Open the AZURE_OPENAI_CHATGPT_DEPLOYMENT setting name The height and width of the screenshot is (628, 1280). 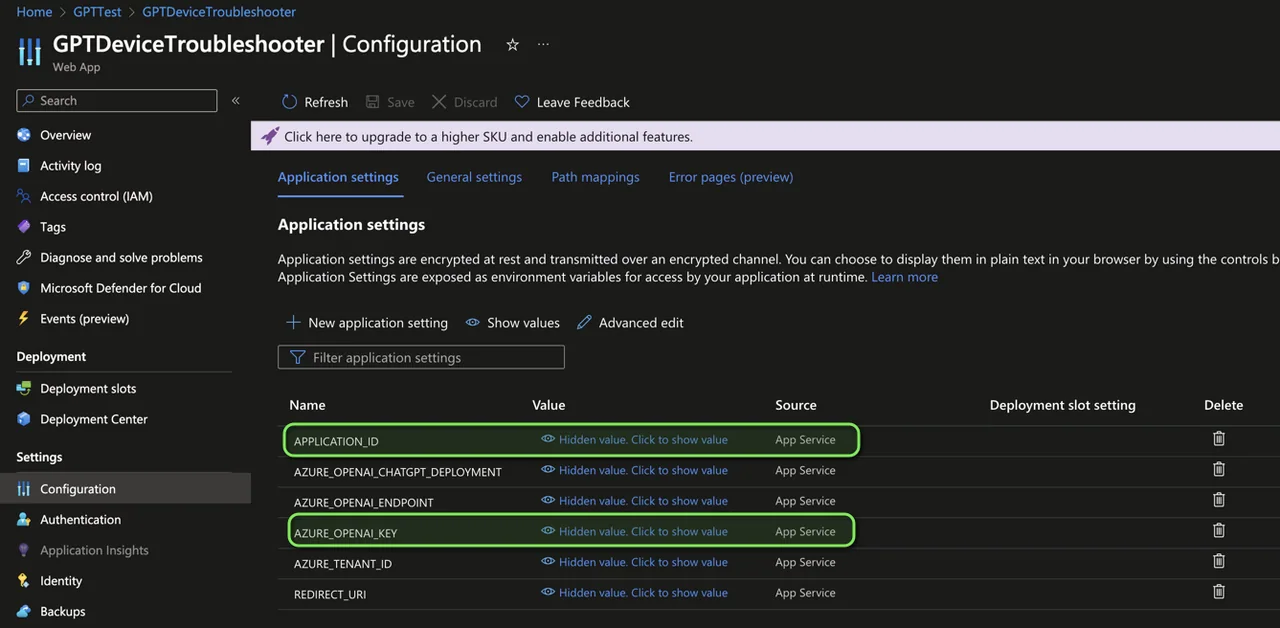pyautogui.click(x=398, y=472)
